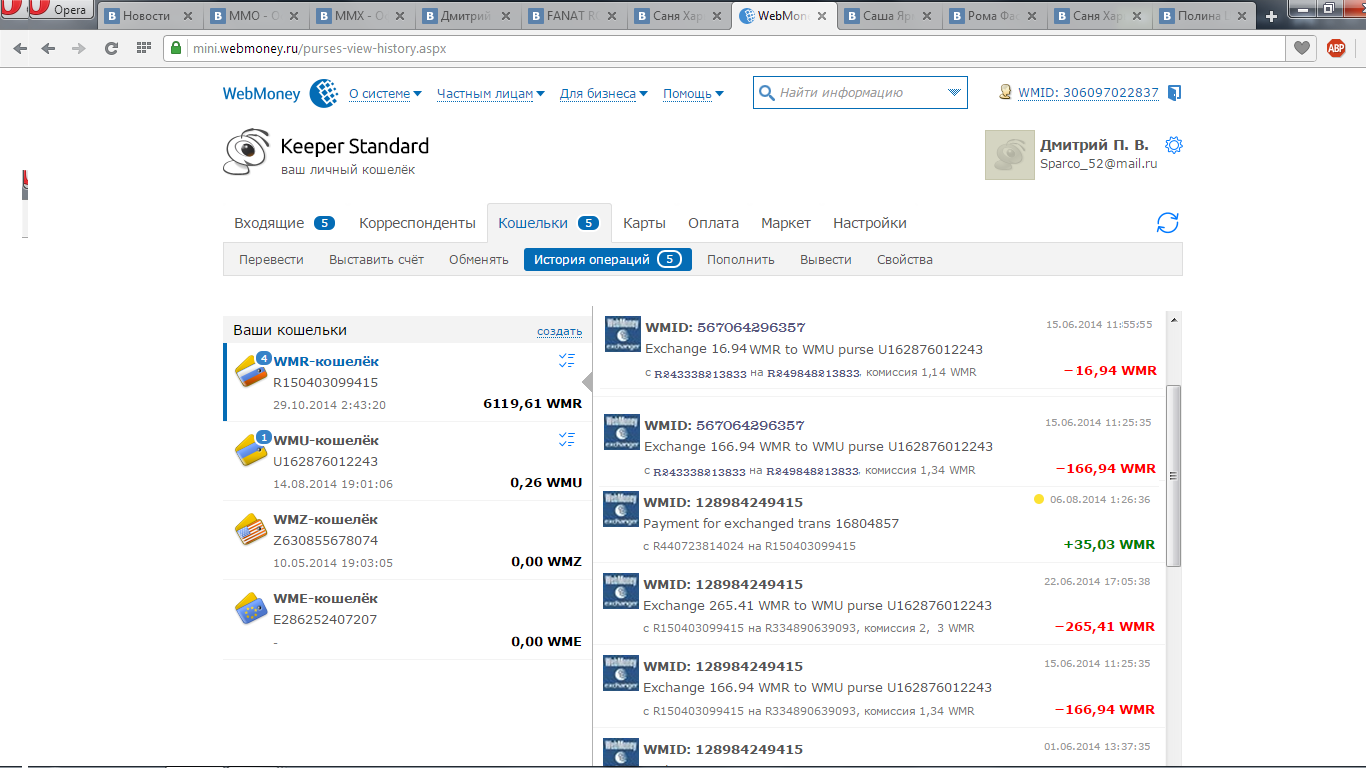Image resolution: width=1366 pixels, height=768 pixels.
Task: Switch to the Маркет tab
Action: pos(786,223)
